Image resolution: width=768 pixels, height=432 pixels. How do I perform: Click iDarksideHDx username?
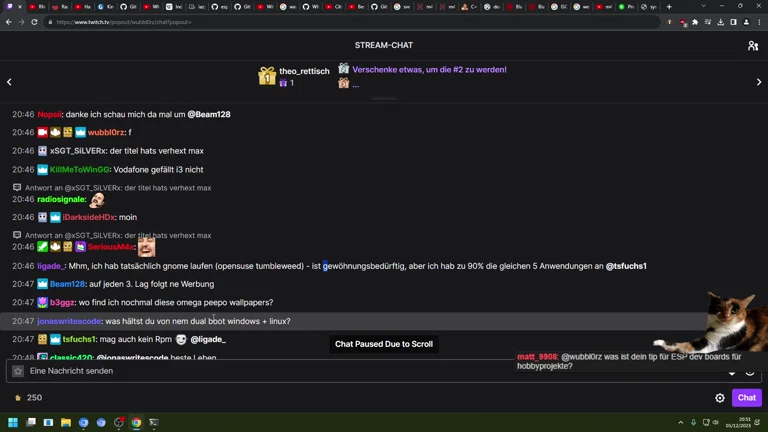89,217
